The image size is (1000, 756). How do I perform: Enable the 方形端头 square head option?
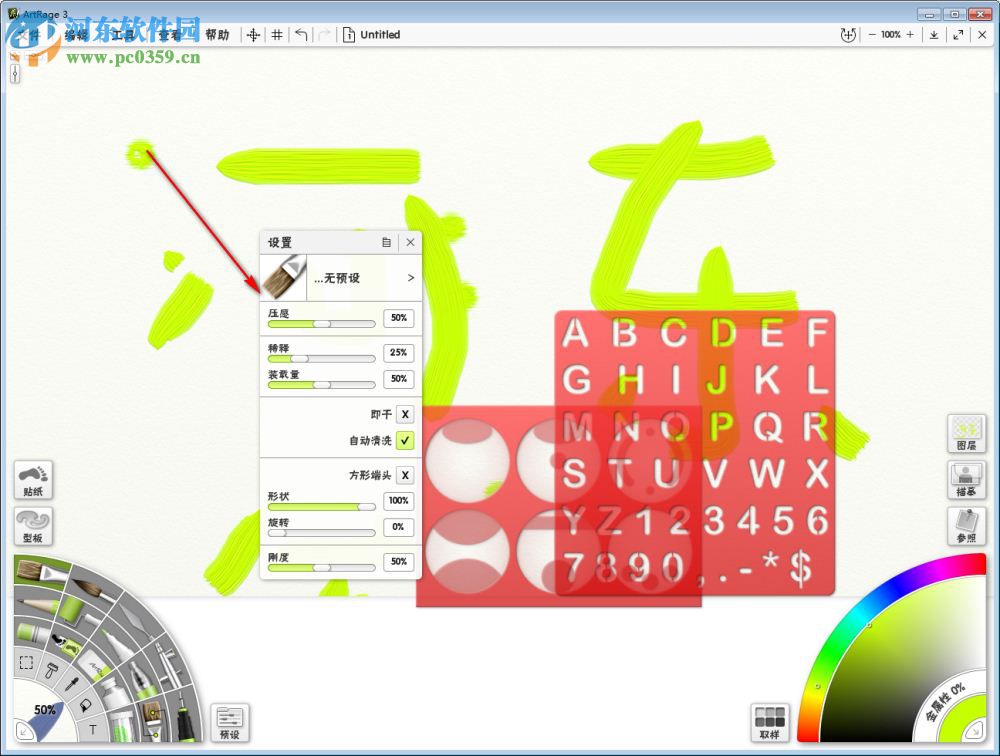(403, 475)
